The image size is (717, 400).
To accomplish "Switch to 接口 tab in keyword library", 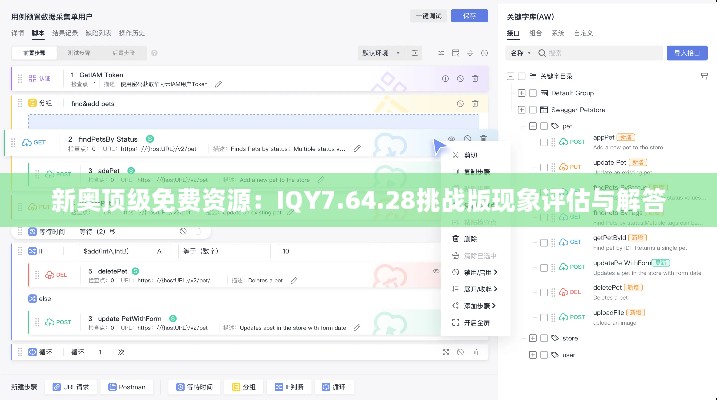I will coord(513,33).
